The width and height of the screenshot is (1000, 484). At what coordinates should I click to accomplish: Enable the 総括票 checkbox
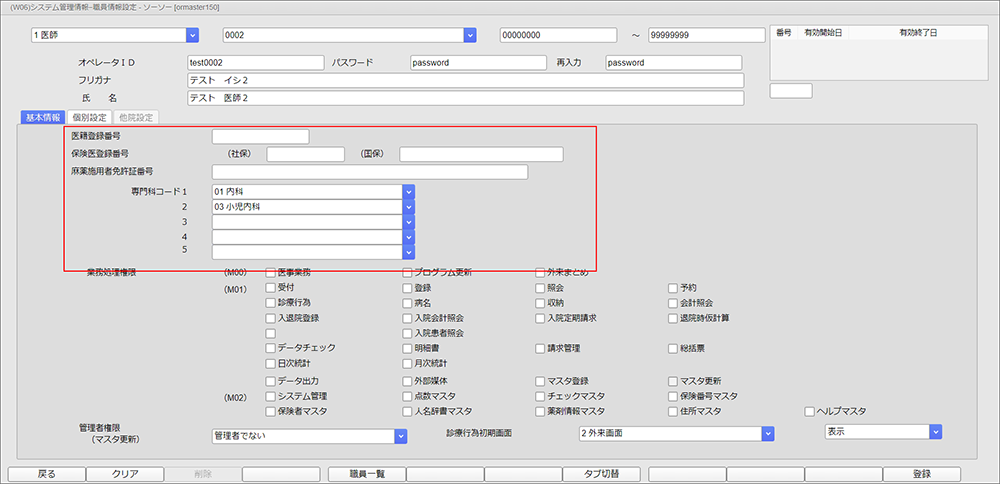[x=673, y=349]
